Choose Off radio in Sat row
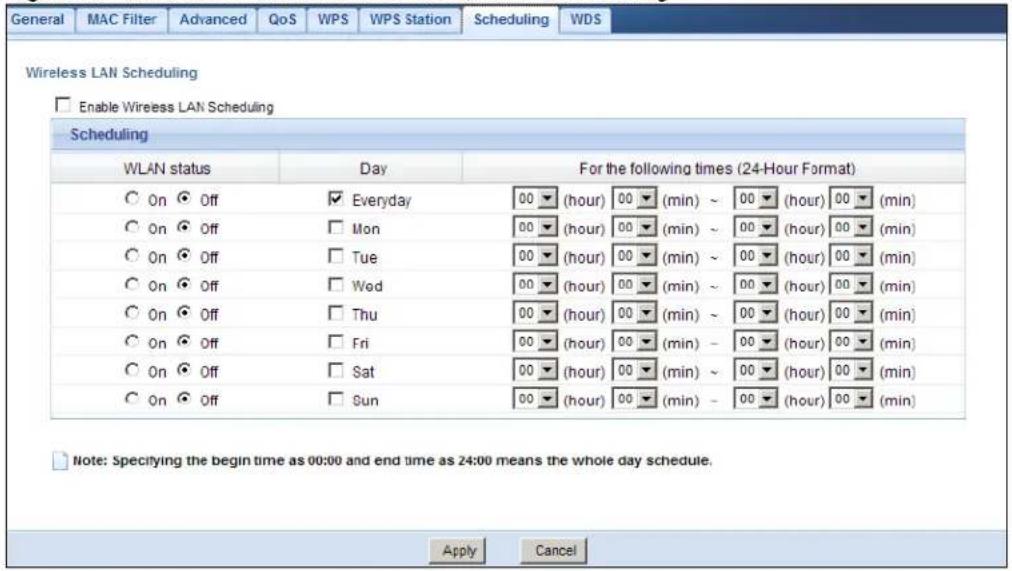Viewport: 1012px width, 571px height. (x=185, y=370)
